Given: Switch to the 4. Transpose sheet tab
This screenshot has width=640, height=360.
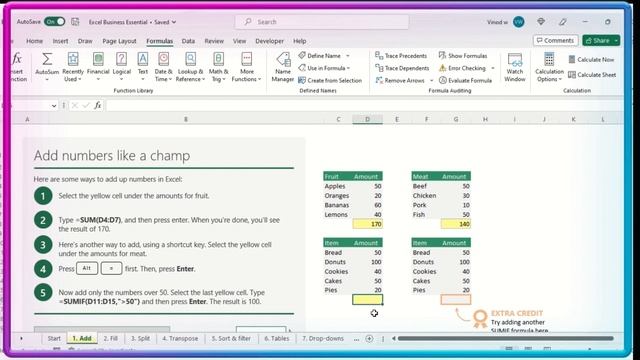Looking at the screenshot, I should [x=180, y=338].
